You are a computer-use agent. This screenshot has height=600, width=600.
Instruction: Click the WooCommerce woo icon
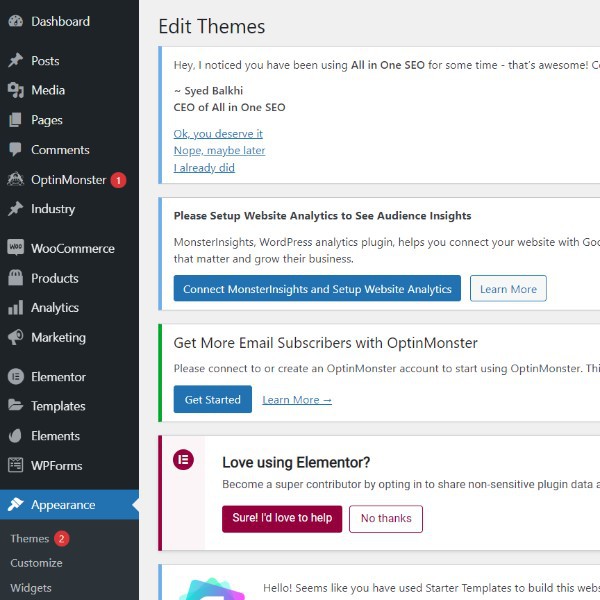16,248
